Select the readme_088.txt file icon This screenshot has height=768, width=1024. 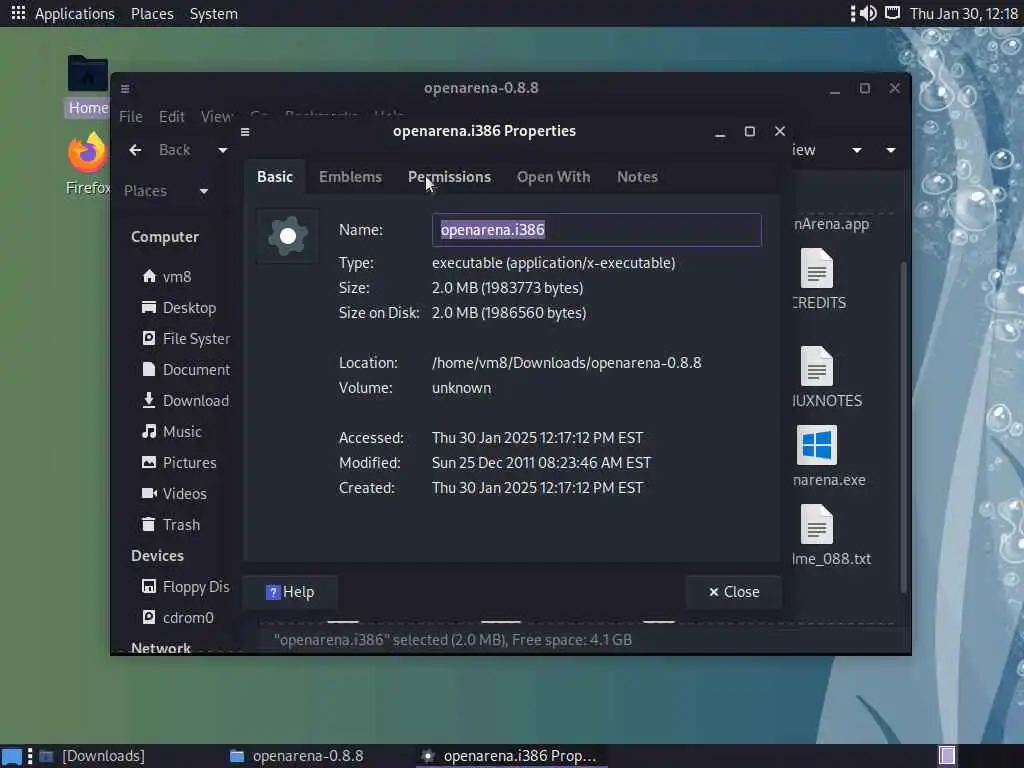point(816,524)
